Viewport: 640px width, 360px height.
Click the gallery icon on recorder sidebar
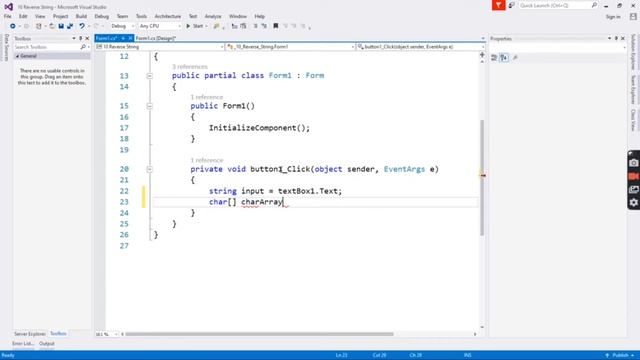[633, 189]
